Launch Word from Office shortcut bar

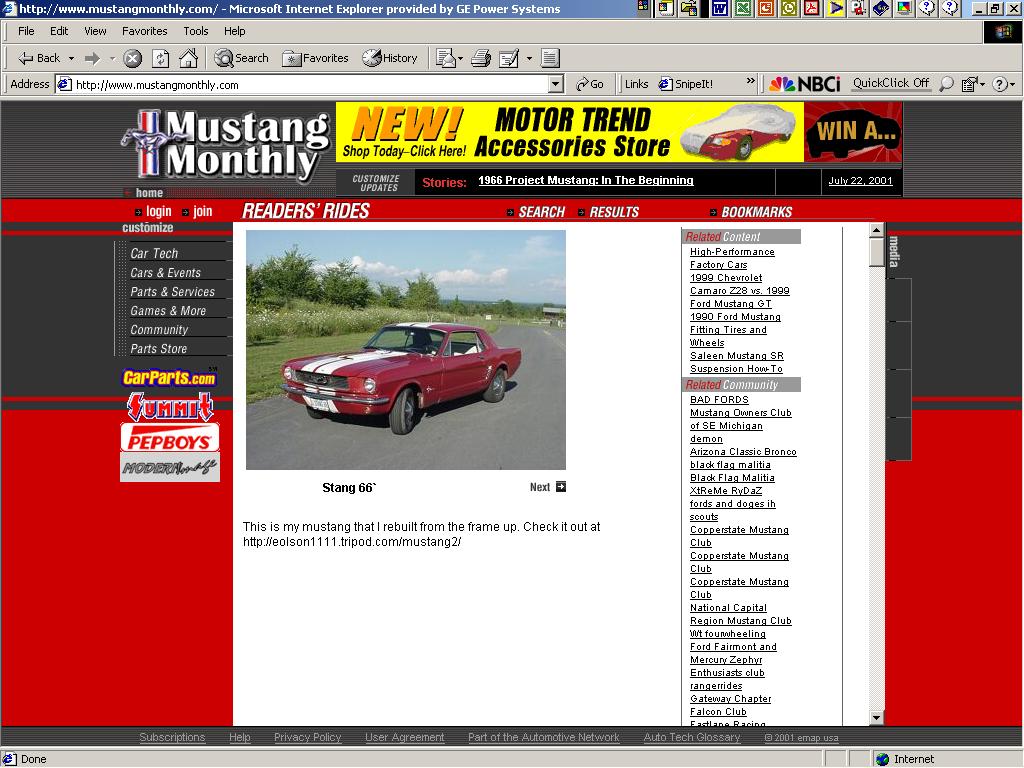pyautogui.click(x=720, y=8)
